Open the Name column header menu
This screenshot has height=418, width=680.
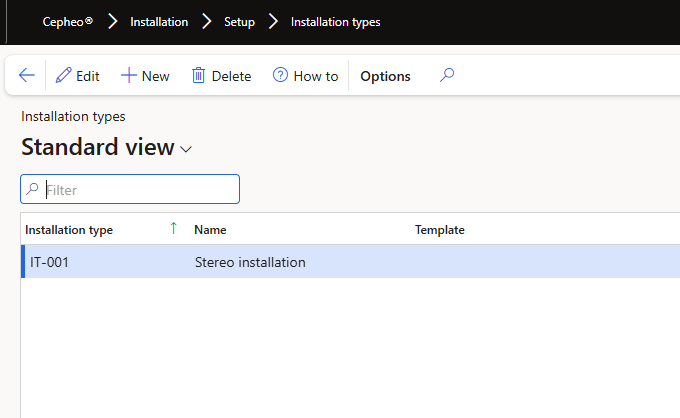(210, 230)
